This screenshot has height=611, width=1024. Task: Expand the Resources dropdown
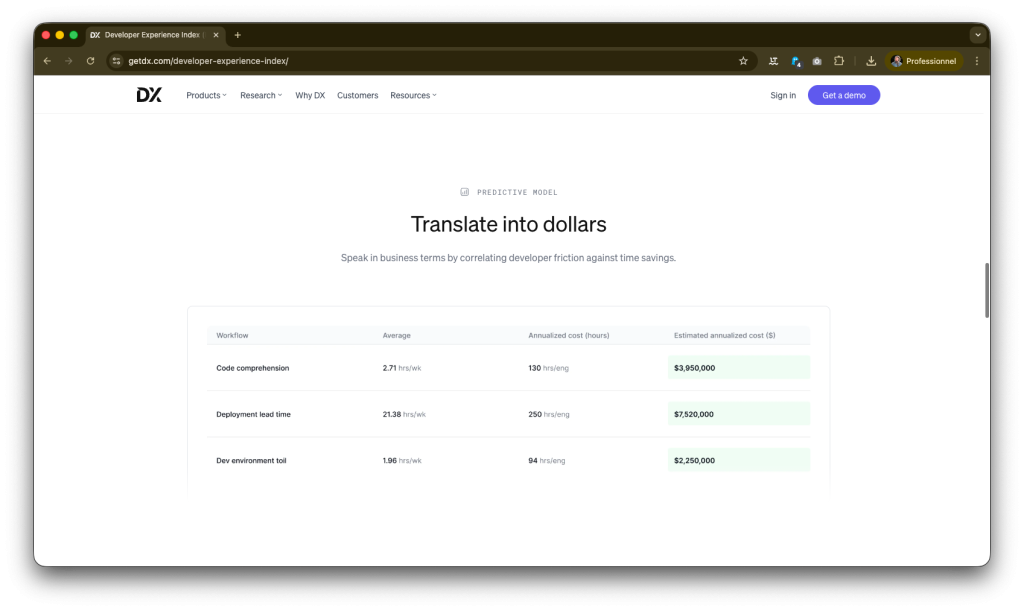[412, 95]
